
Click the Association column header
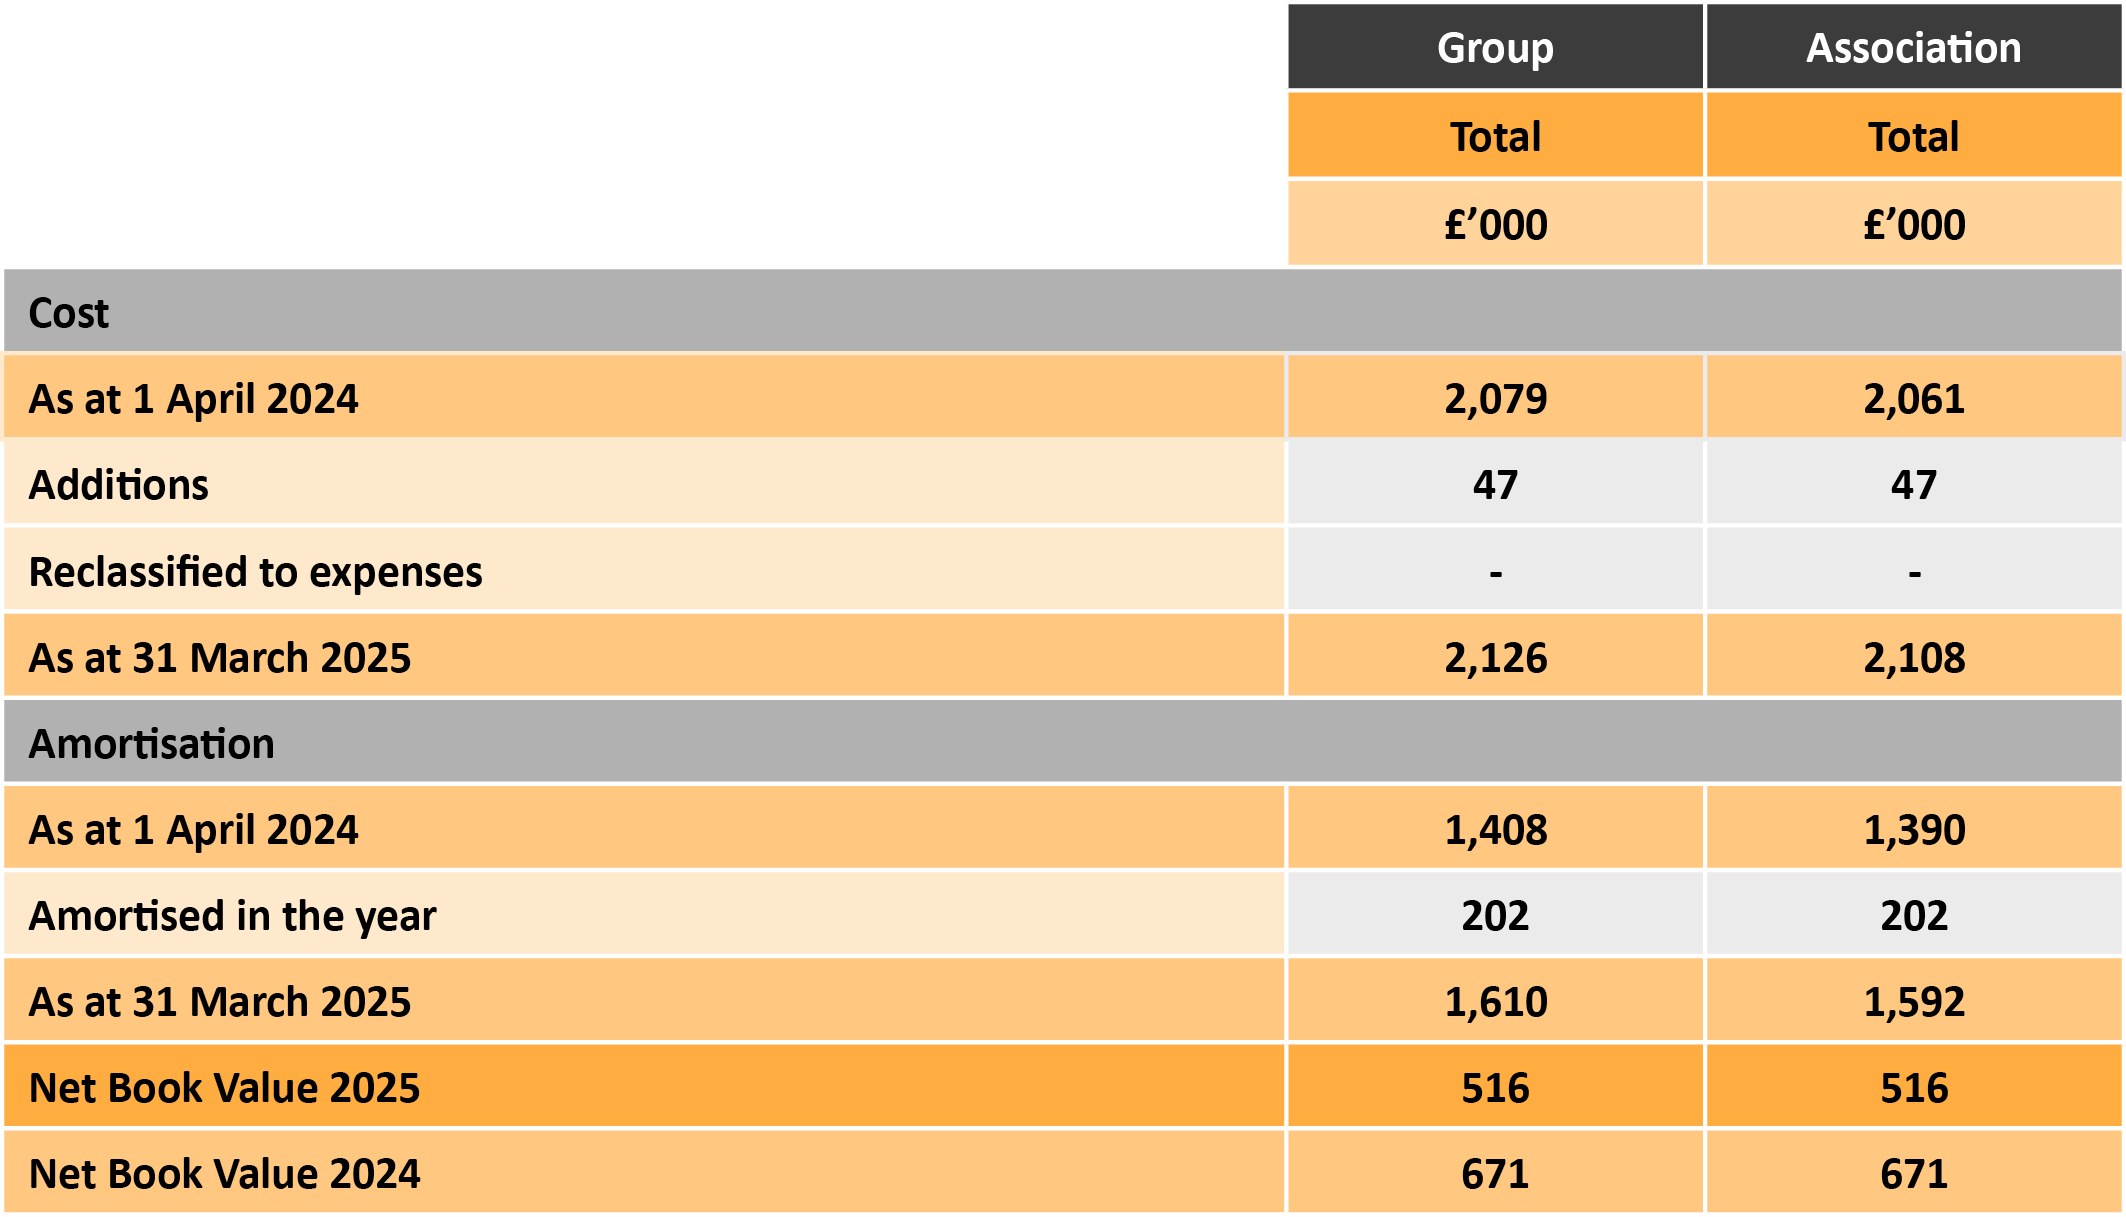pyautogui.click(x=1913, y=48)
